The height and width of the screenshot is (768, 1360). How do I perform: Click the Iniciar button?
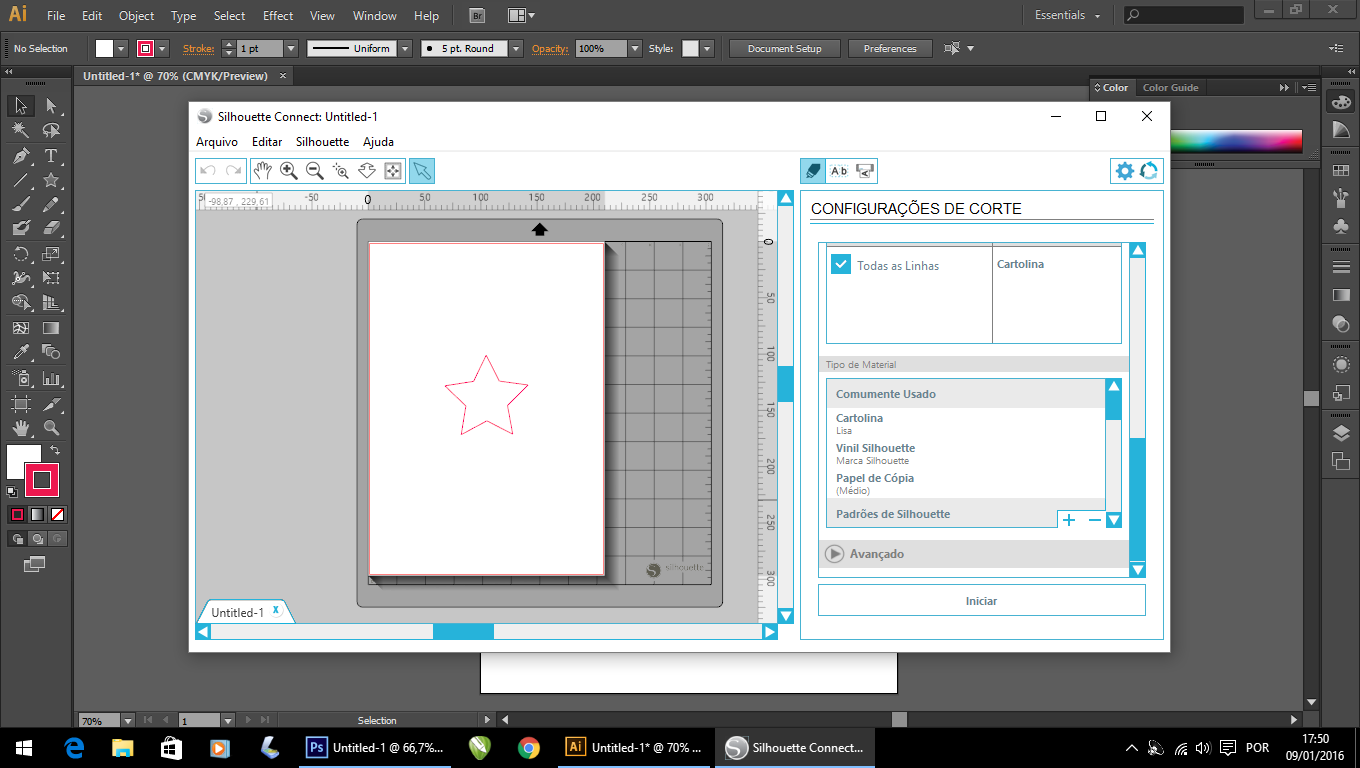point(981,601)
